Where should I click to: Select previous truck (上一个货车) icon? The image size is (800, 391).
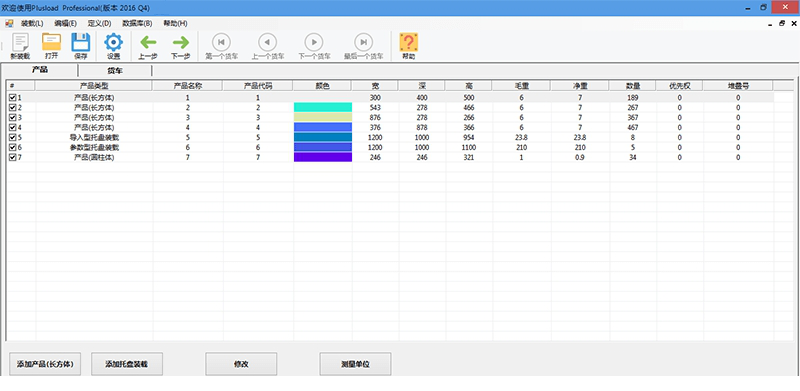click(x=267, y=42)
